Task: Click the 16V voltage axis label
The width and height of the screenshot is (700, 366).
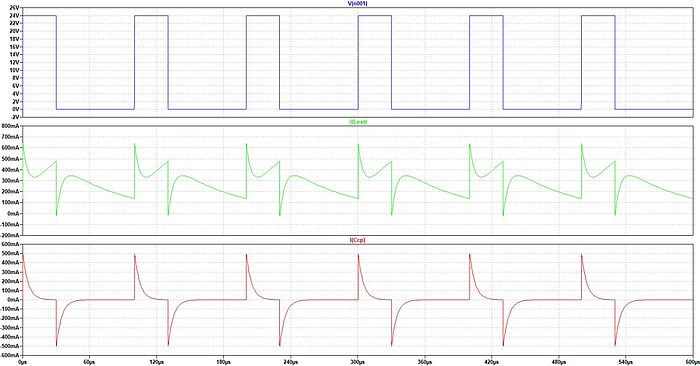Action: point(15,47)
